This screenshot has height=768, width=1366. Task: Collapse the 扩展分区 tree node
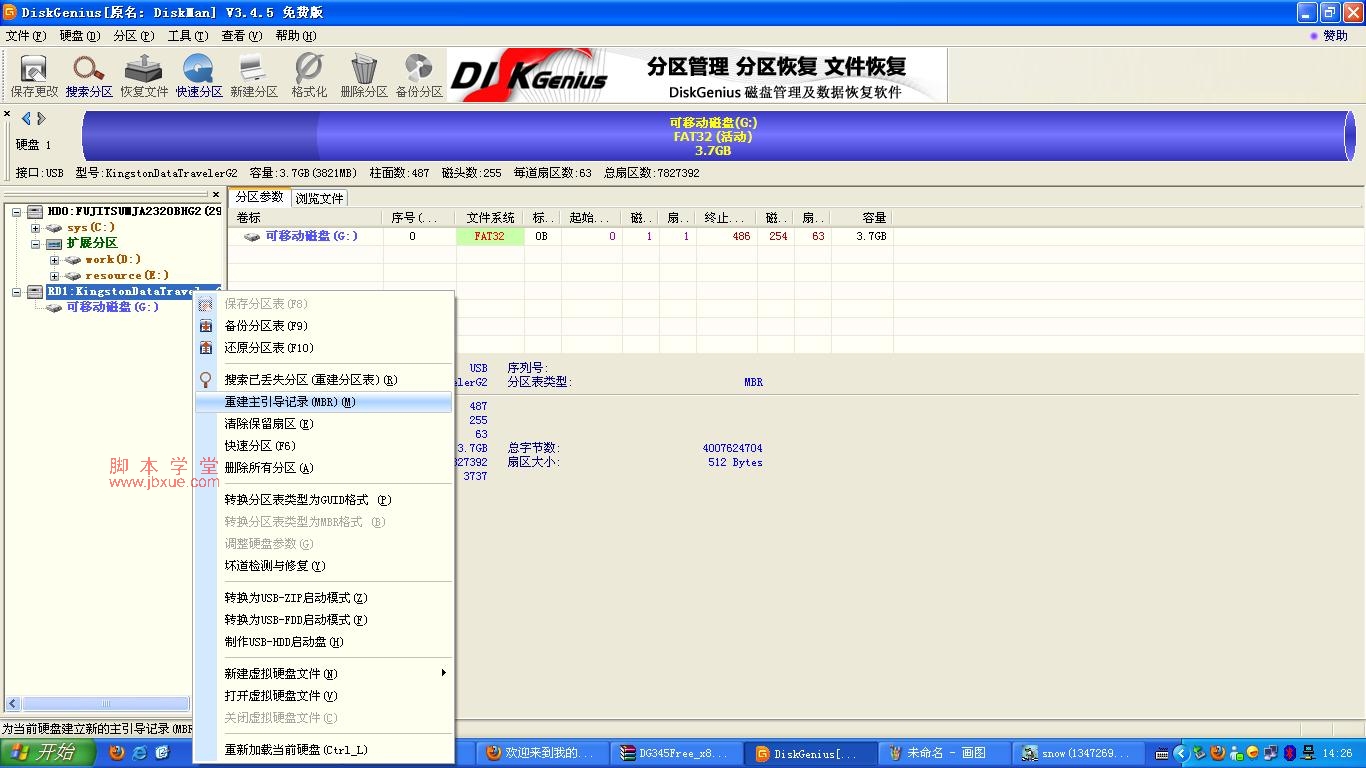click(36, 244)
